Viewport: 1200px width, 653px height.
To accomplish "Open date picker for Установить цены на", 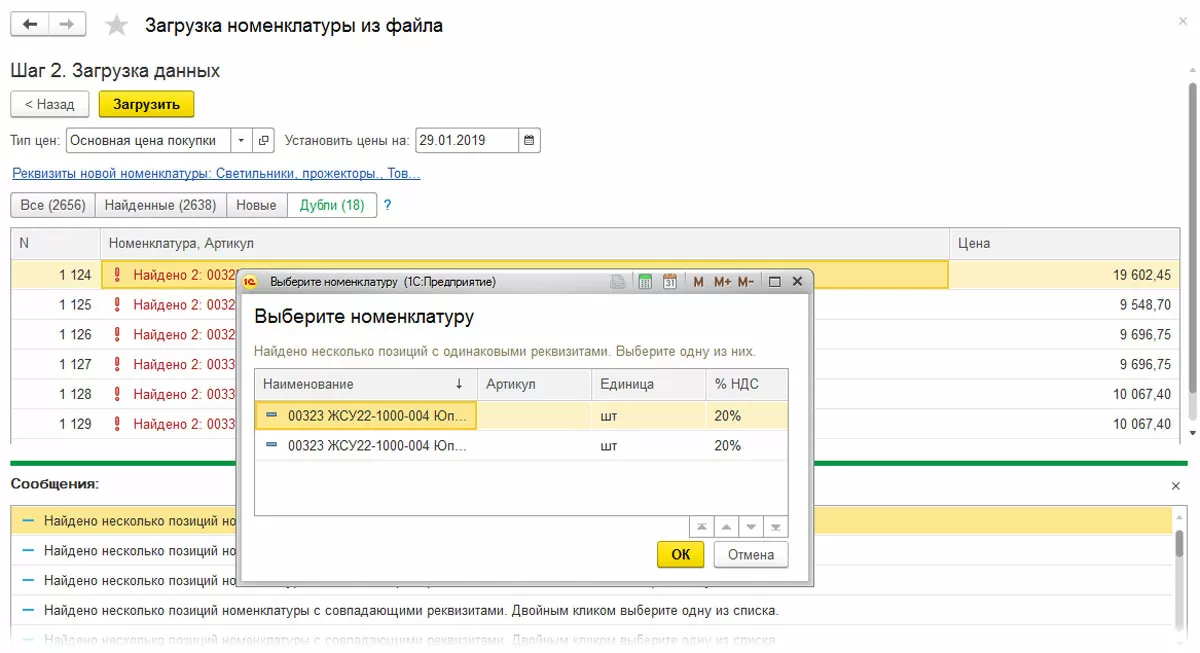I will 529,141.
